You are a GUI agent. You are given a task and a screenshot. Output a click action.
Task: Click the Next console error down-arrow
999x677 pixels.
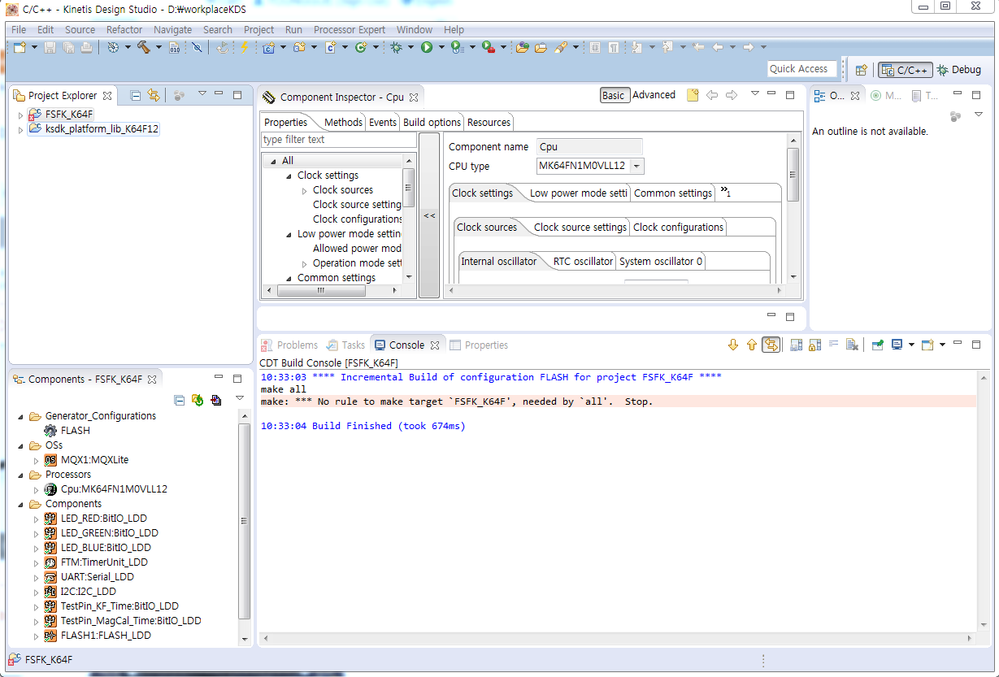[x=733, y=345]
